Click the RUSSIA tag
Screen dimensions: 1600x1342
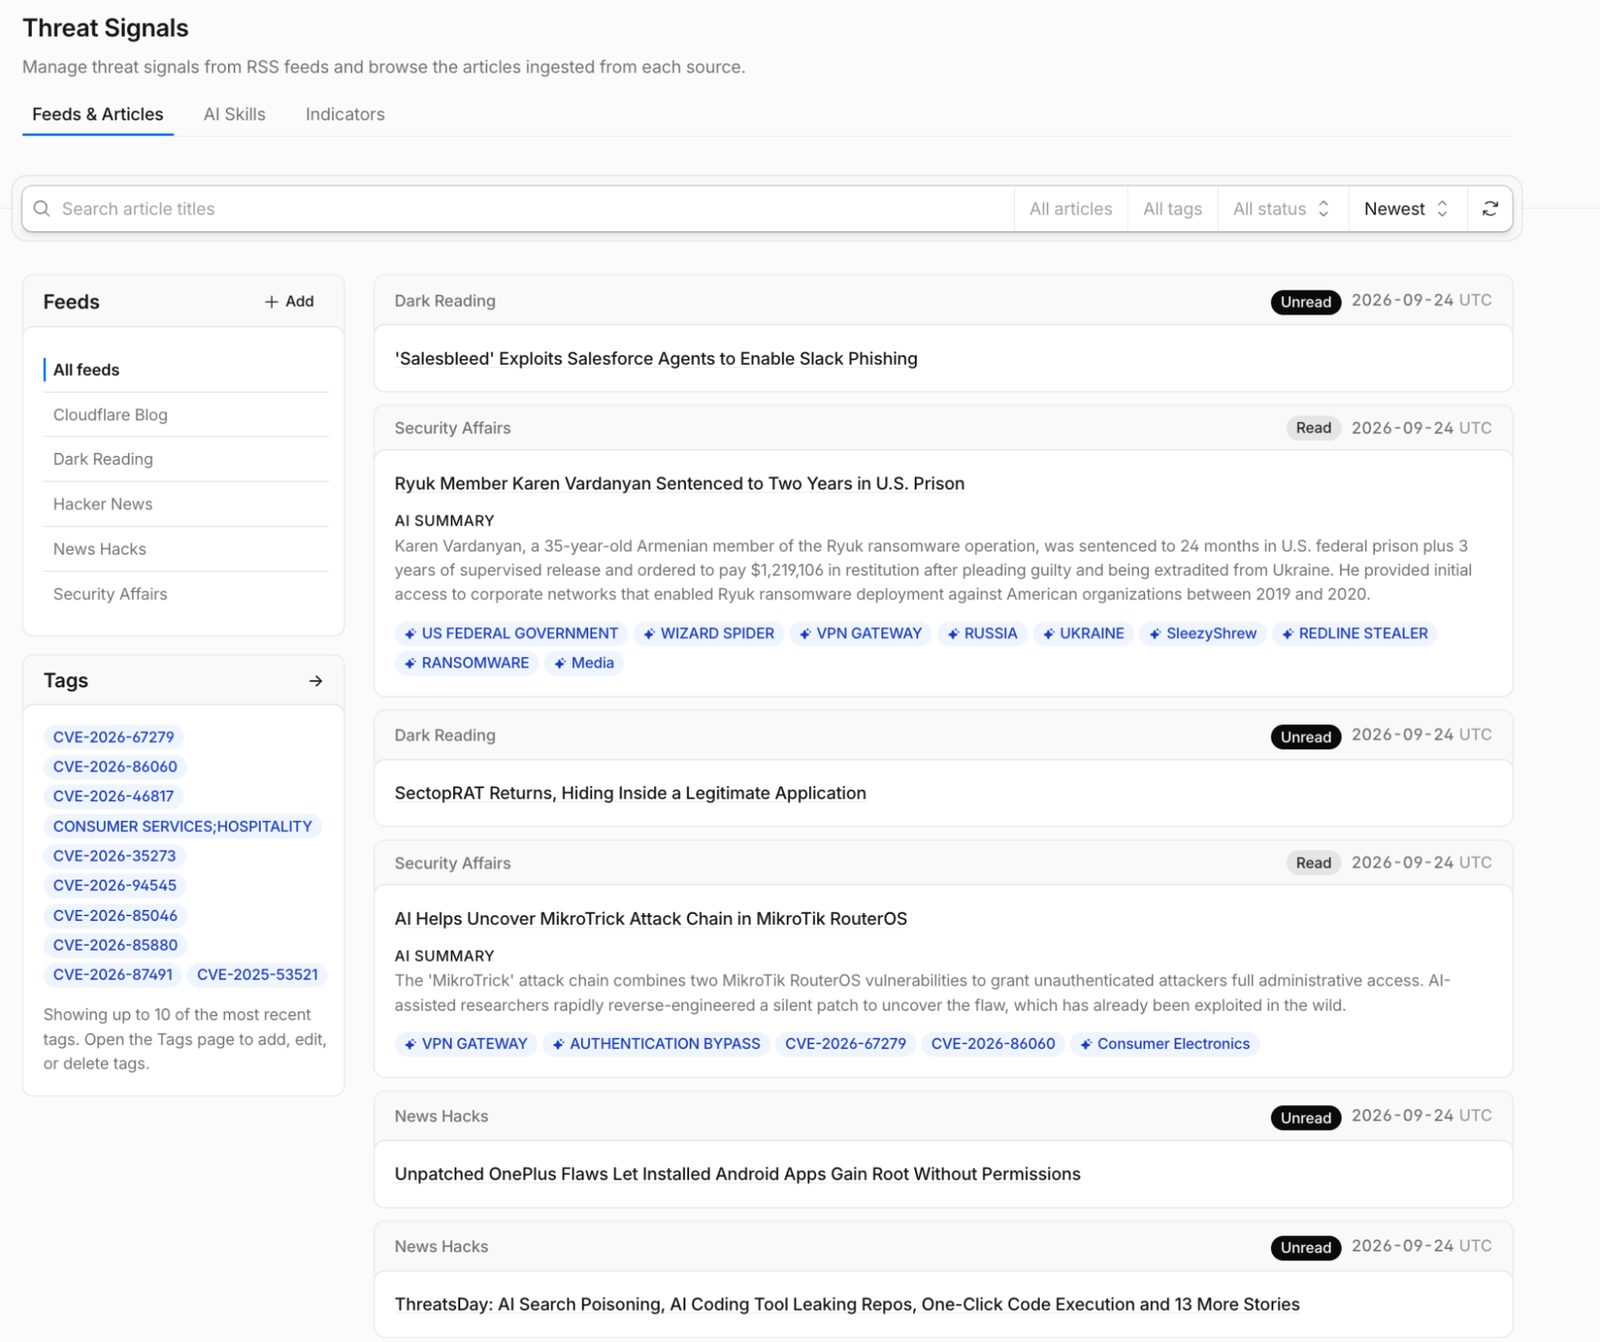tap(982, 634)
